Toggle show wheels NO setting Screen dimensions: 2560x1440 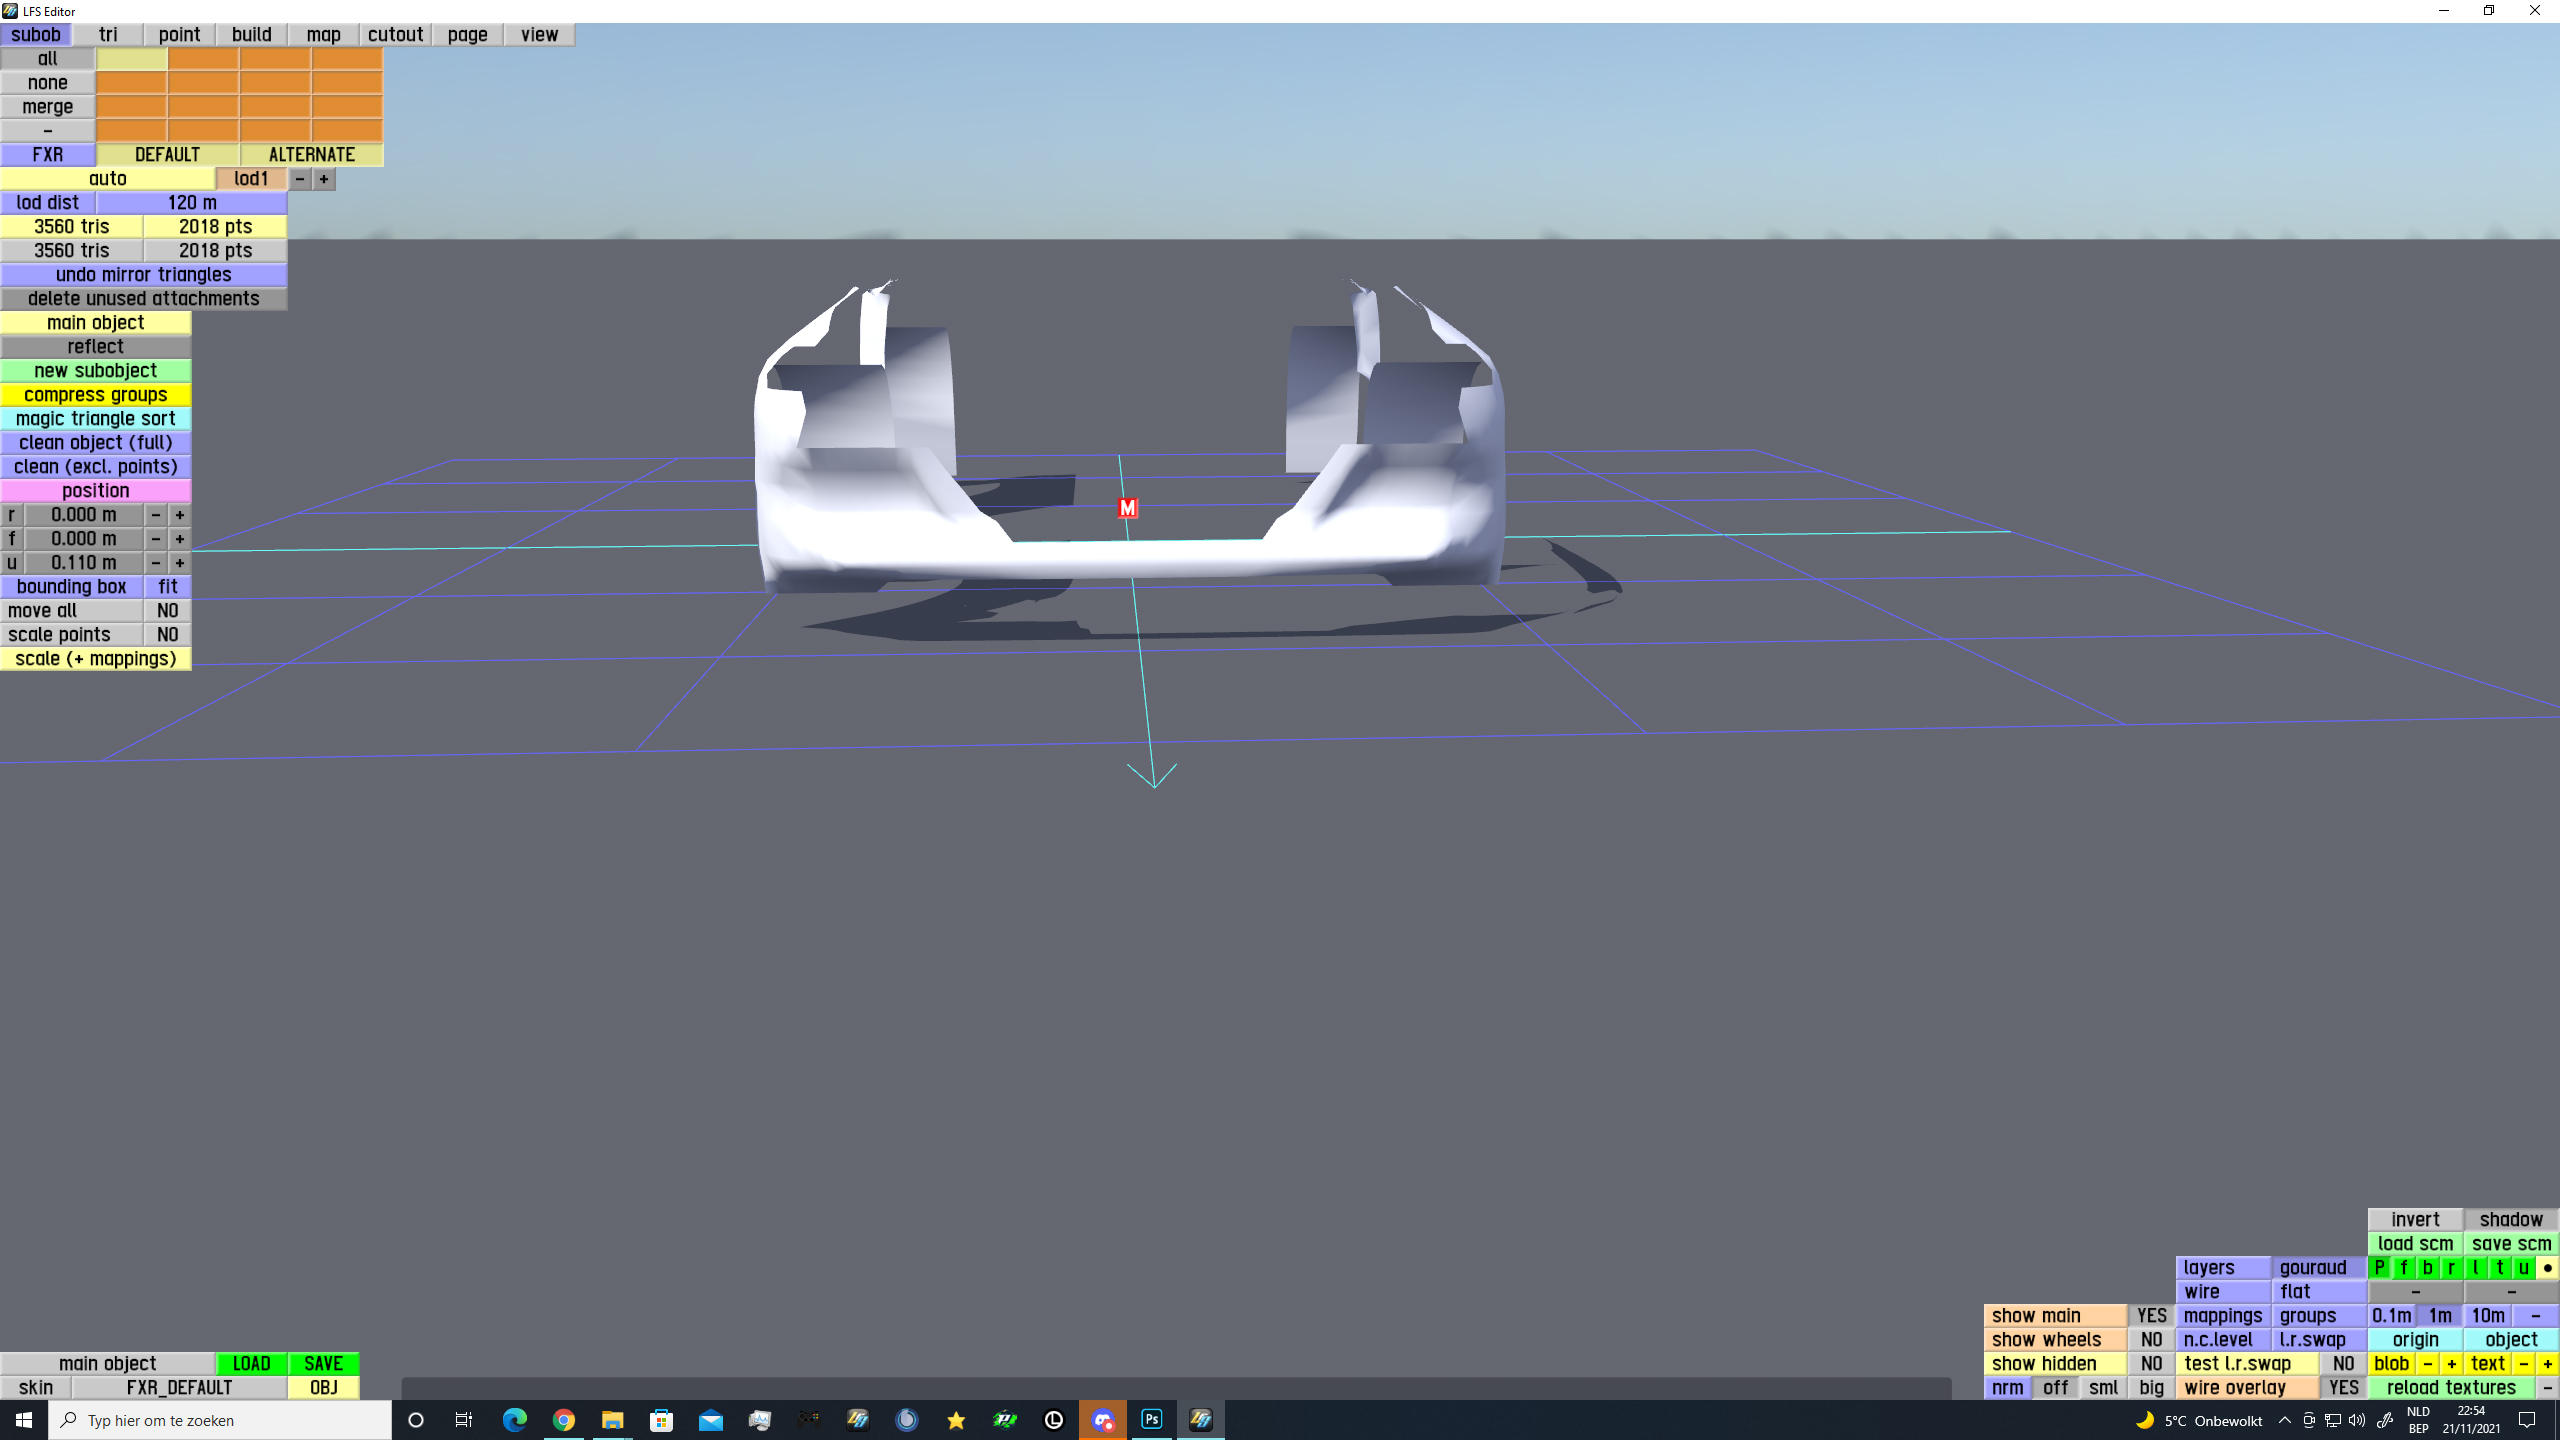coord(2151,1340)
